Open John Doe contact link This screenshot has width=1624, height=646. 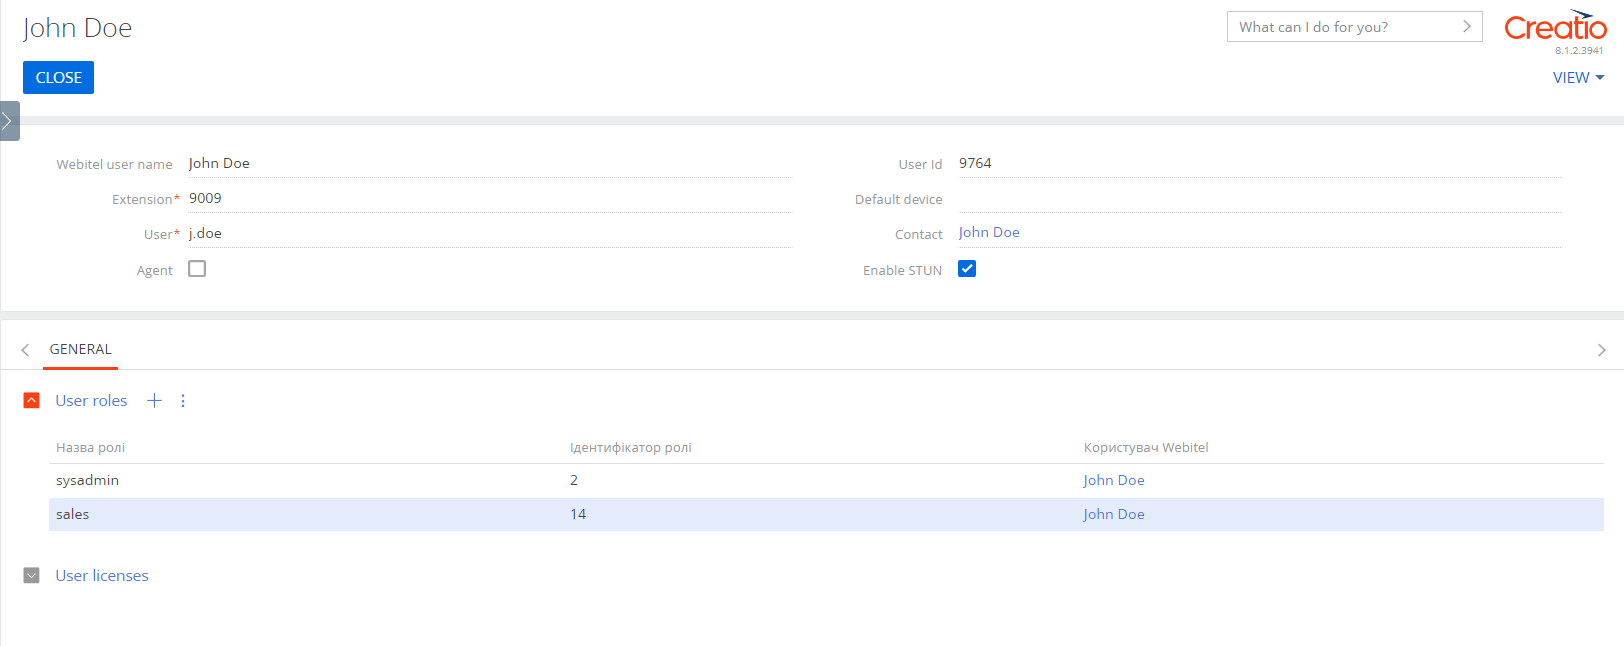[989, 232]
